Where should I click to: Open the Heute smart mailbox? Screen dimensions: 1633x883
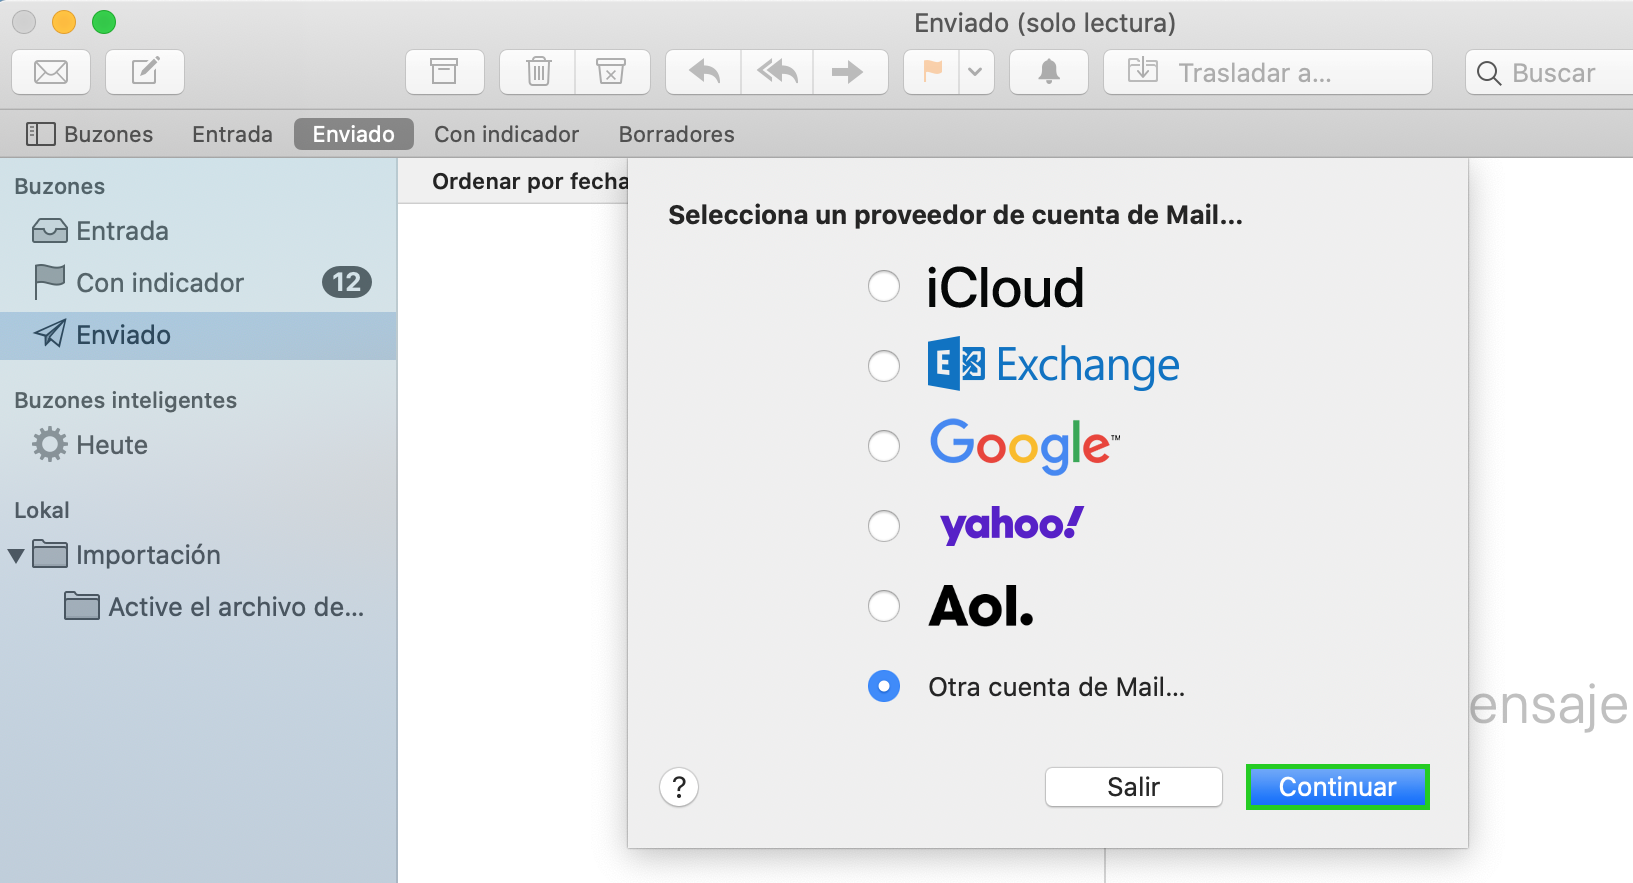point(198,445)
